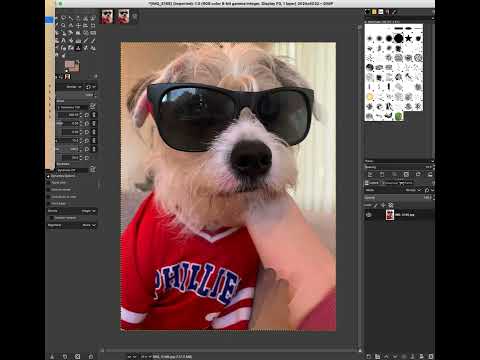Toggle lock alpha channel
The height and width of the screenshot is (360, 480).
390,205
